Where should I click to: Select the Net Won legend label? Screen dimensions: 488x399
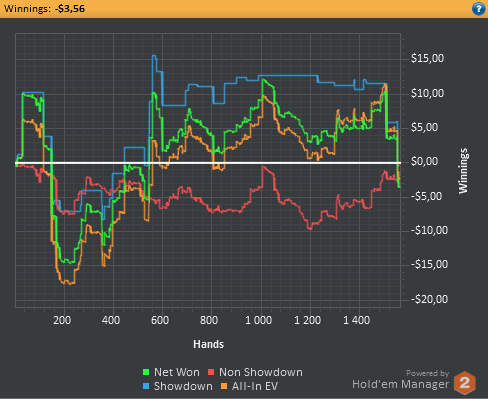[x=177, y=372]
